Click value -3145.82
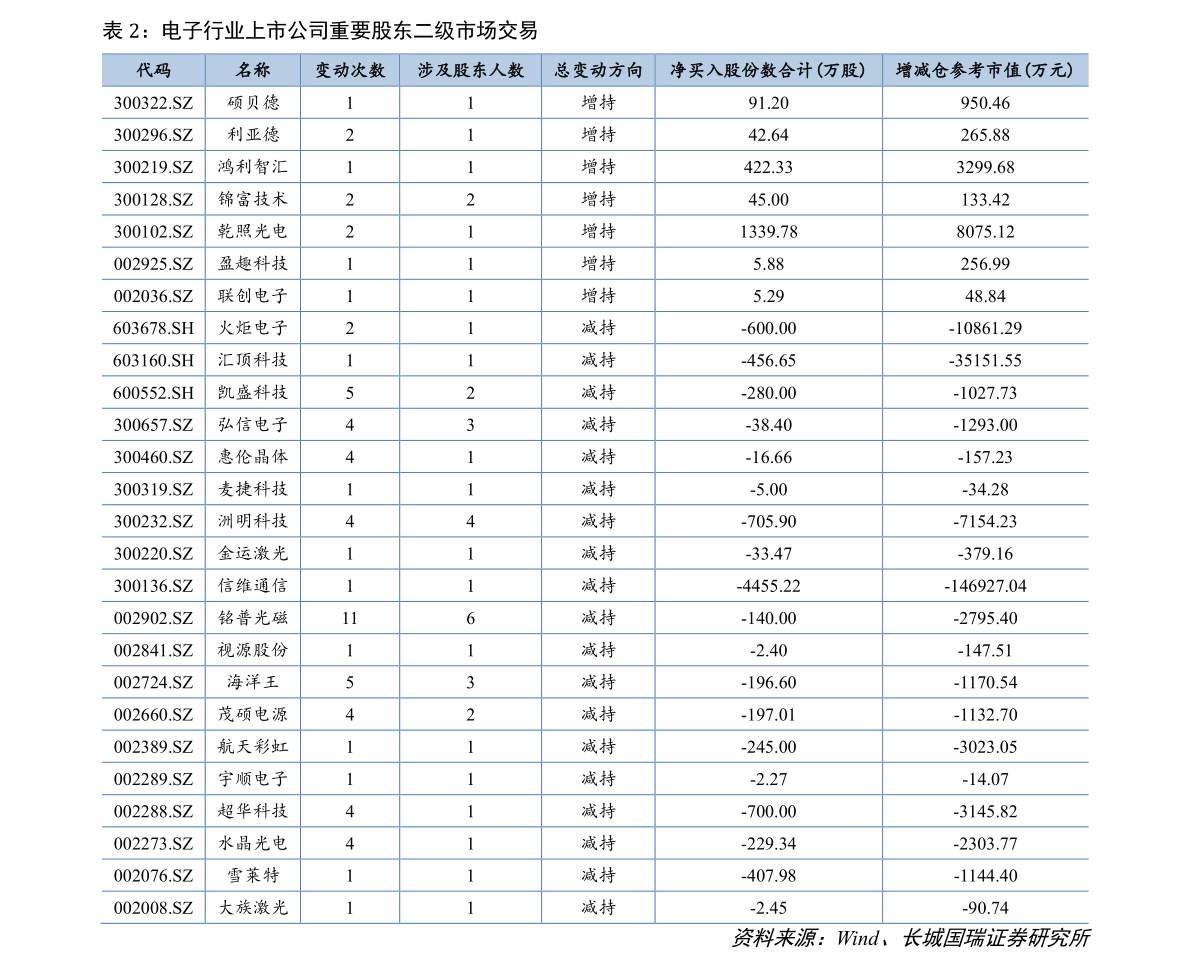Viewport: 1191px width, 970px height. [985, 811]
